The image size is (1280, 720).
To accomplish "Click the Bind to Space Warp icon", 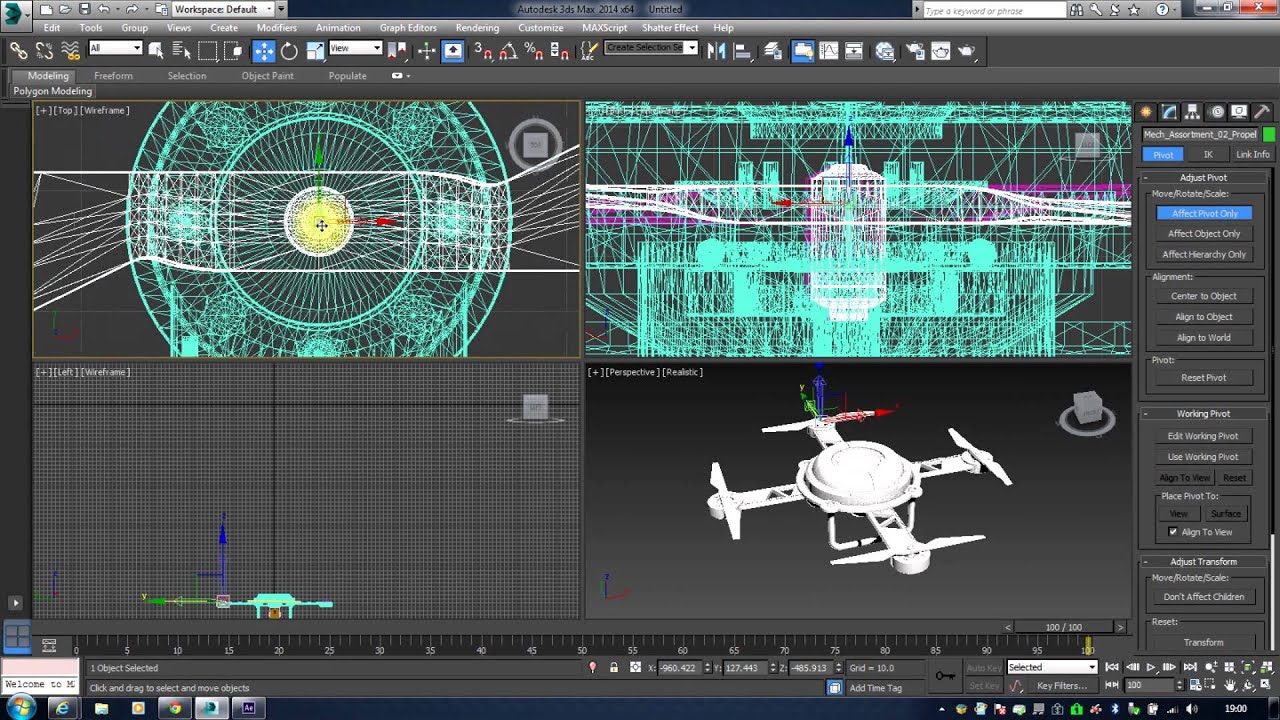I will [70, 50].
